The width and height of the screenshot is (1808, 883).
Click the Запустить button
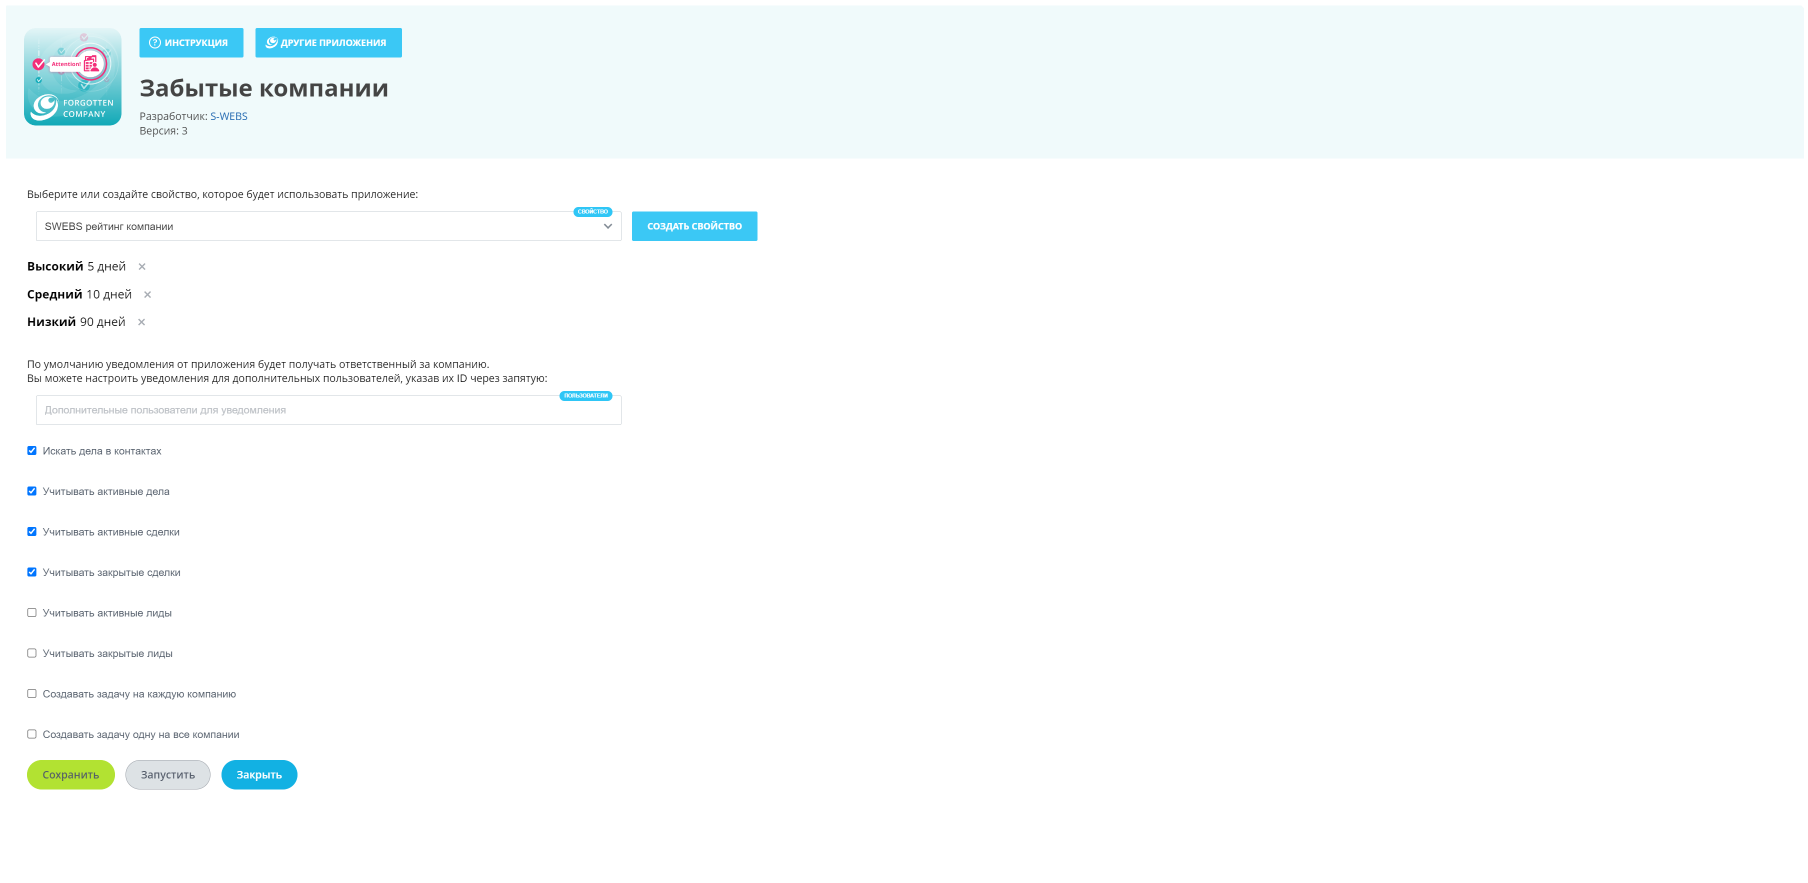point(168,775)
